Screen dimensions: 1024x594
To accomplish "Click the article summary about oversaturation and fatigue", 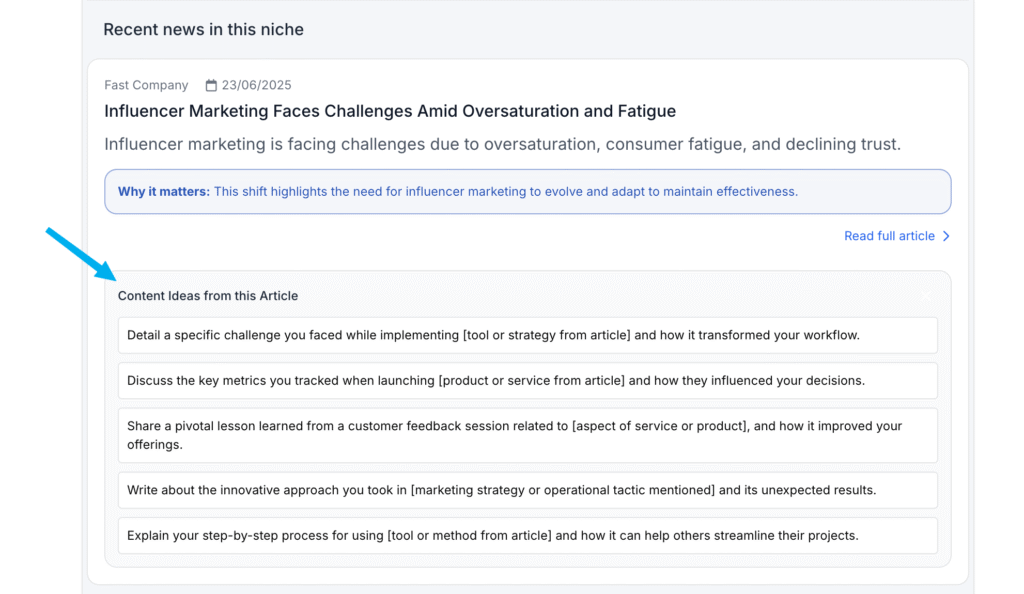I will (502, 144).
